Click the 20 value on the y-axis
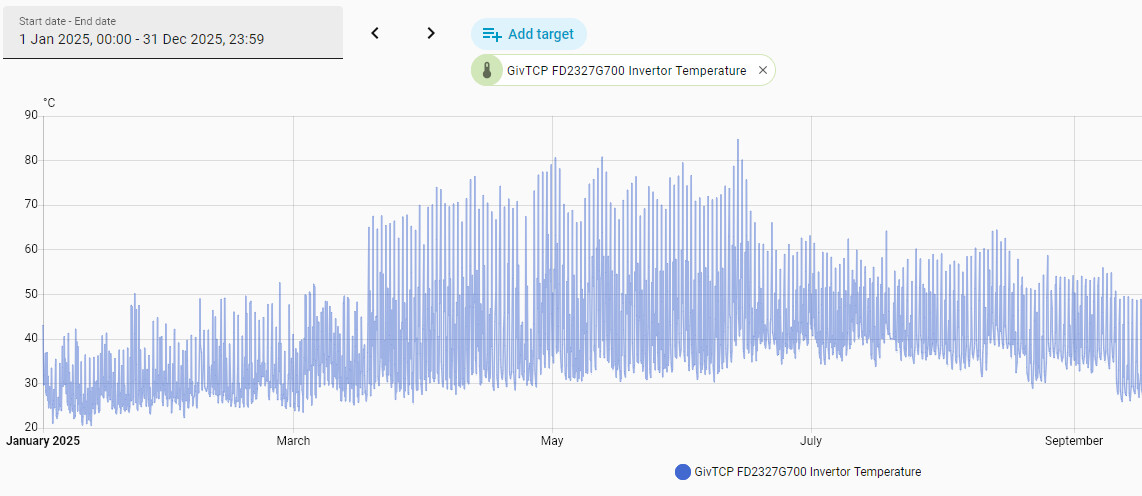Image resolution: width=1142 pixels, height=496 pixels. (31, 427)
